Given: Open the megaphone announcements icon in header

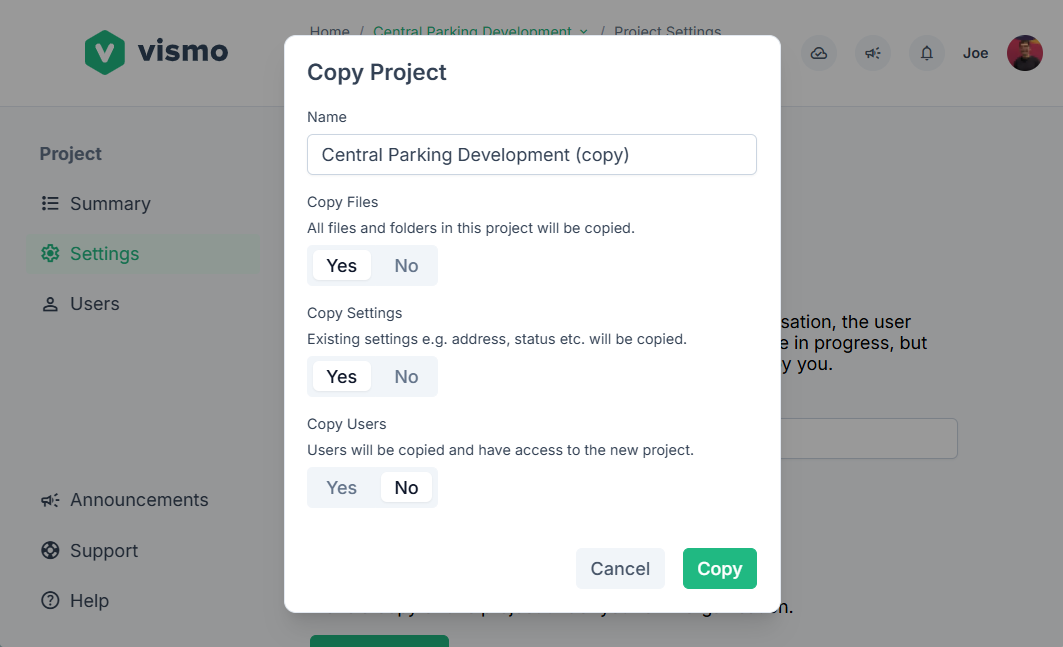Looking at the screenshot, I should click(x=873, y=53).
